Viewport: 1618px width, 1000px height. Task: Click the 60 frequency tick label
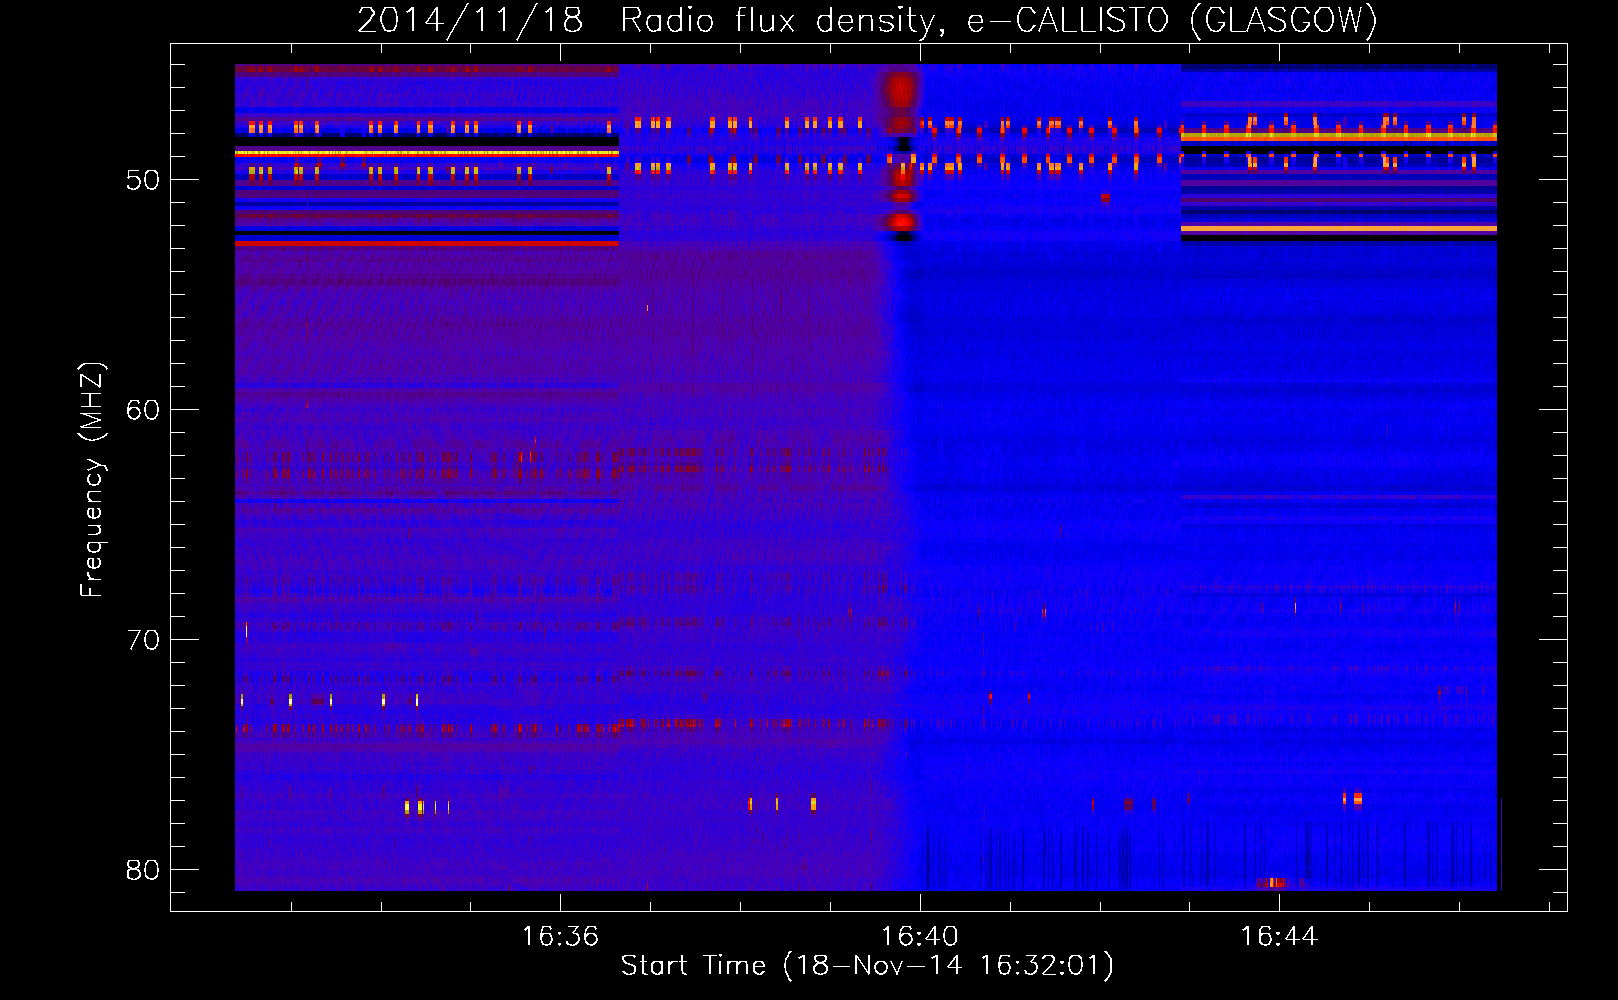143,410
